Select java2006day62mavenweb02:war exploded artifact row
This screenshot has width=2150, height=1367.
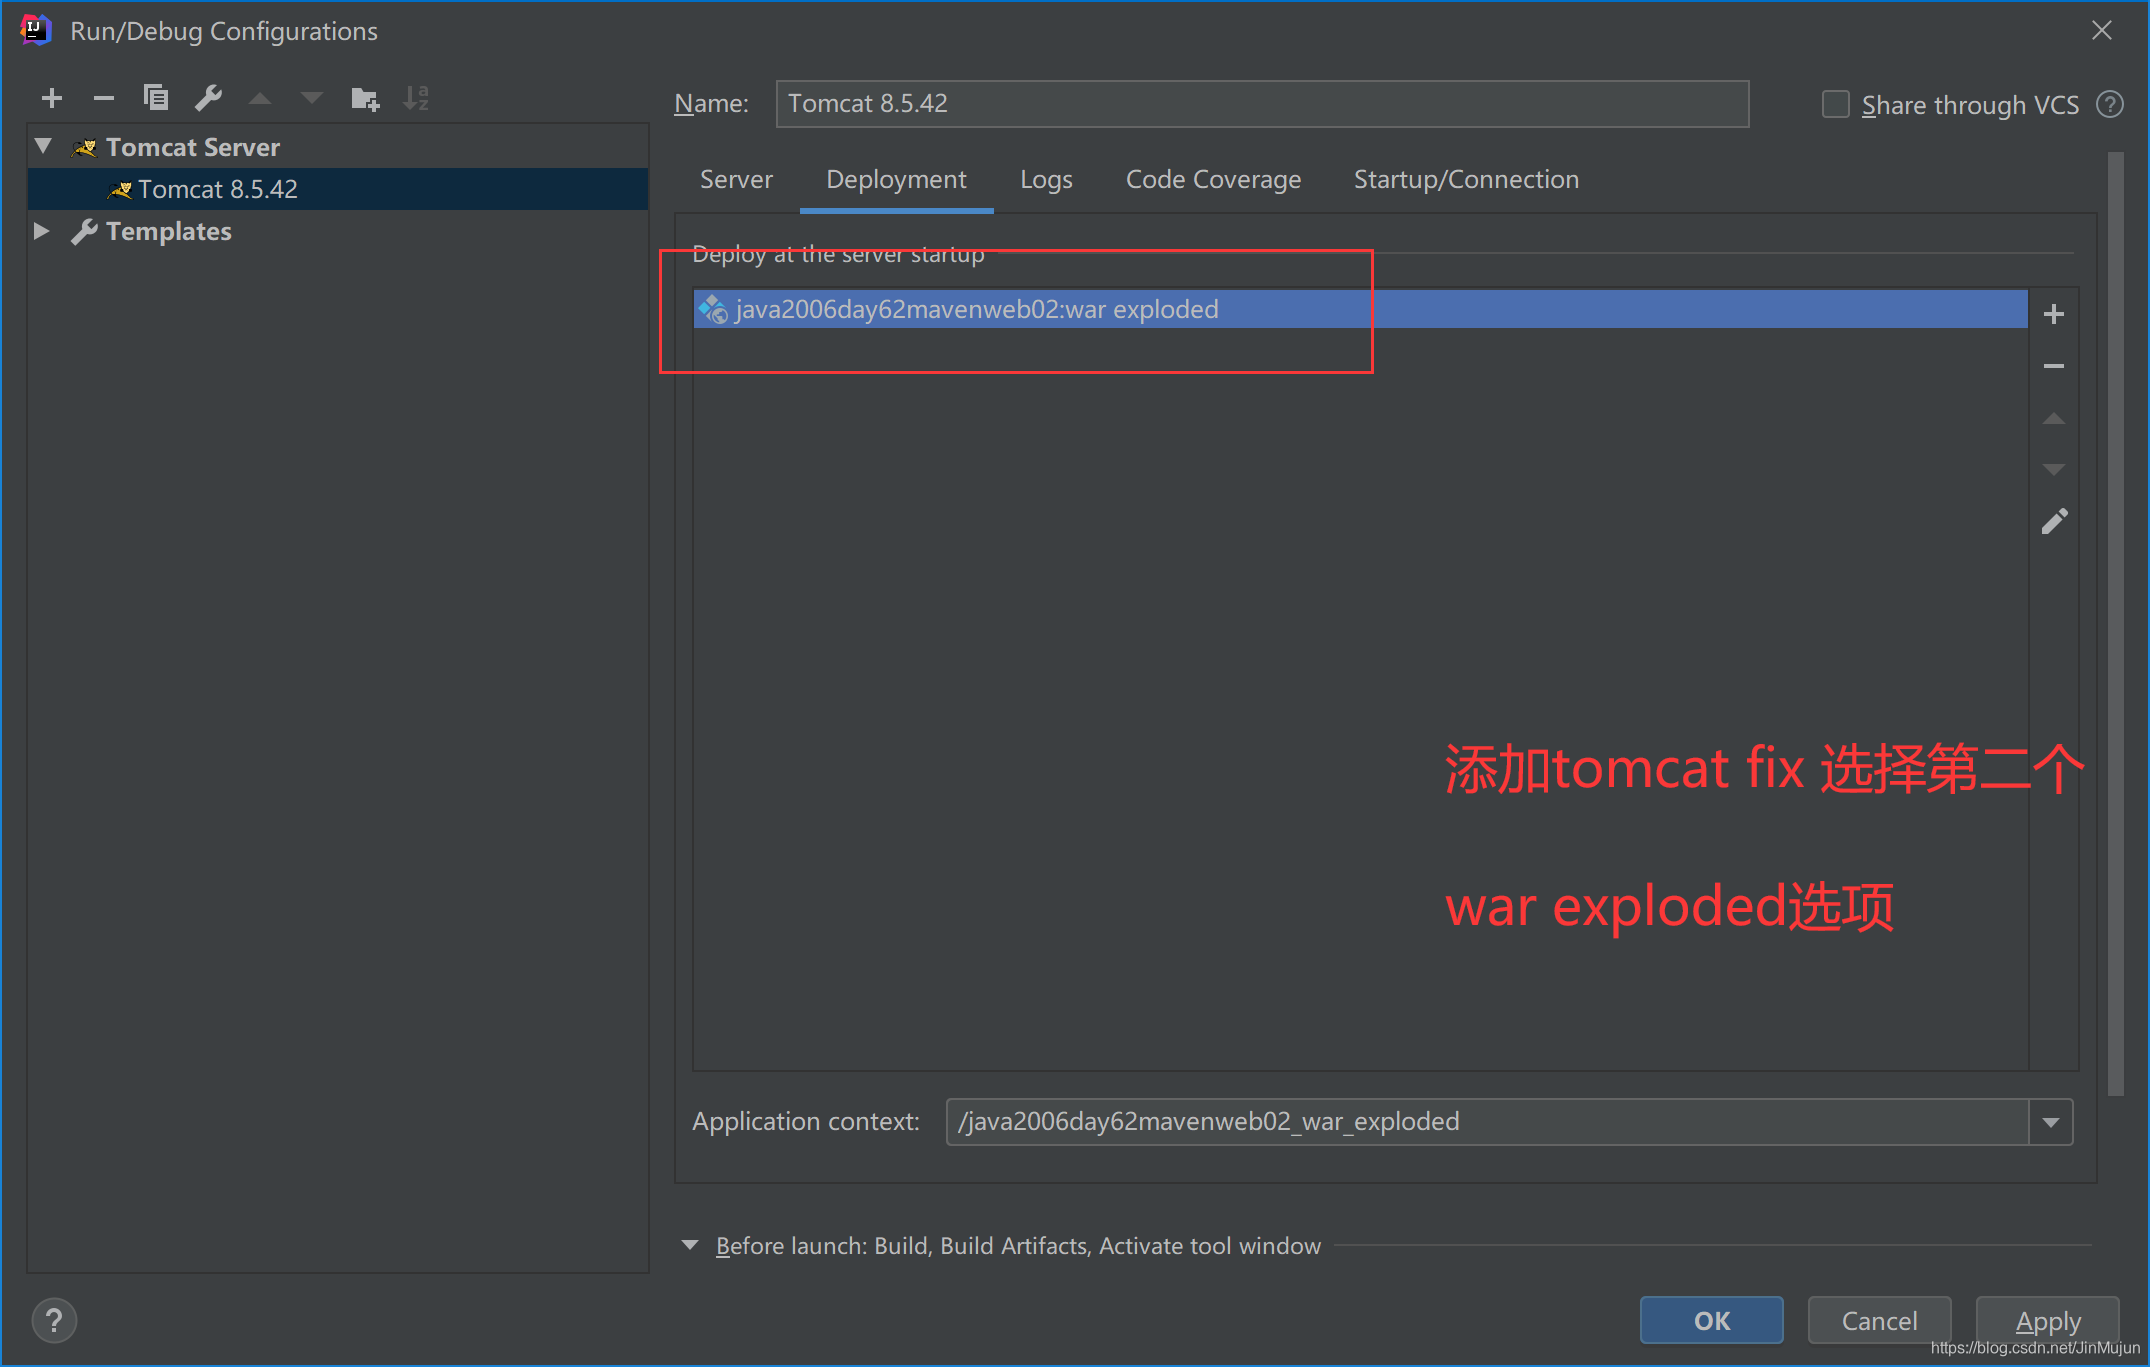[x=1360, y=309]
